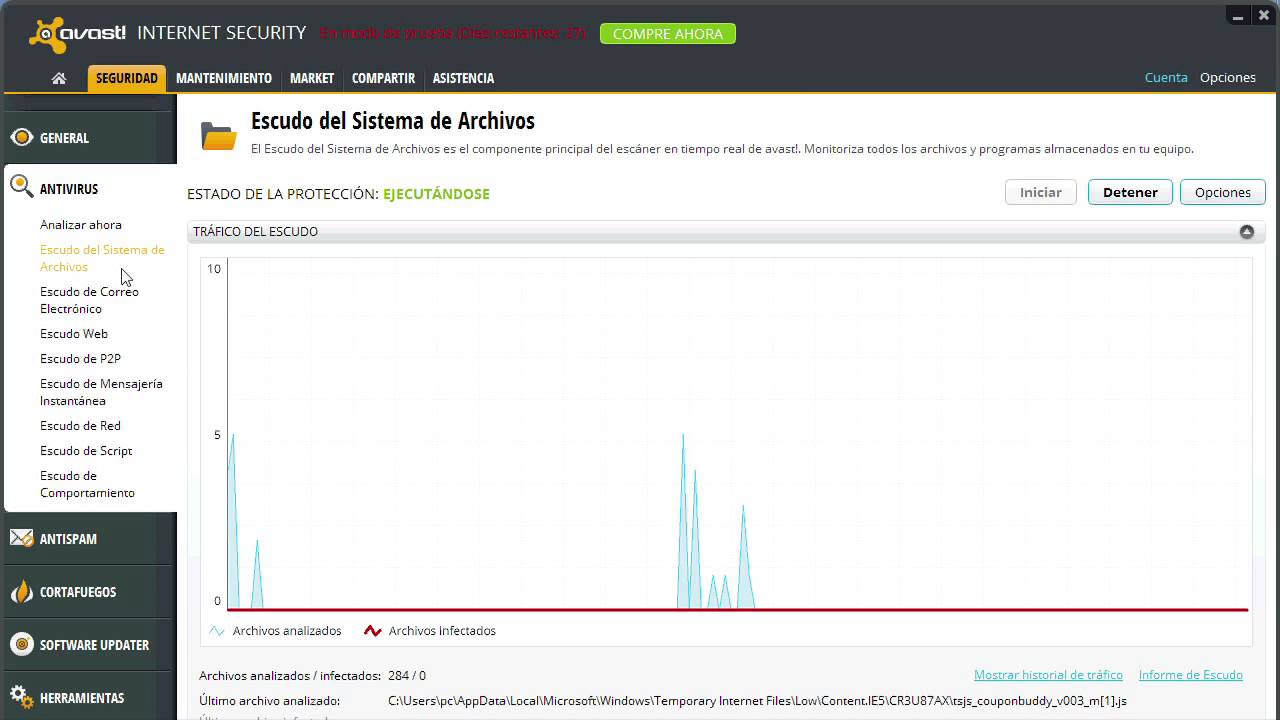The height and width of the screenshot is (720, 1280).
Task: Open Opciones in the top bar
Action: point(1228,77)
